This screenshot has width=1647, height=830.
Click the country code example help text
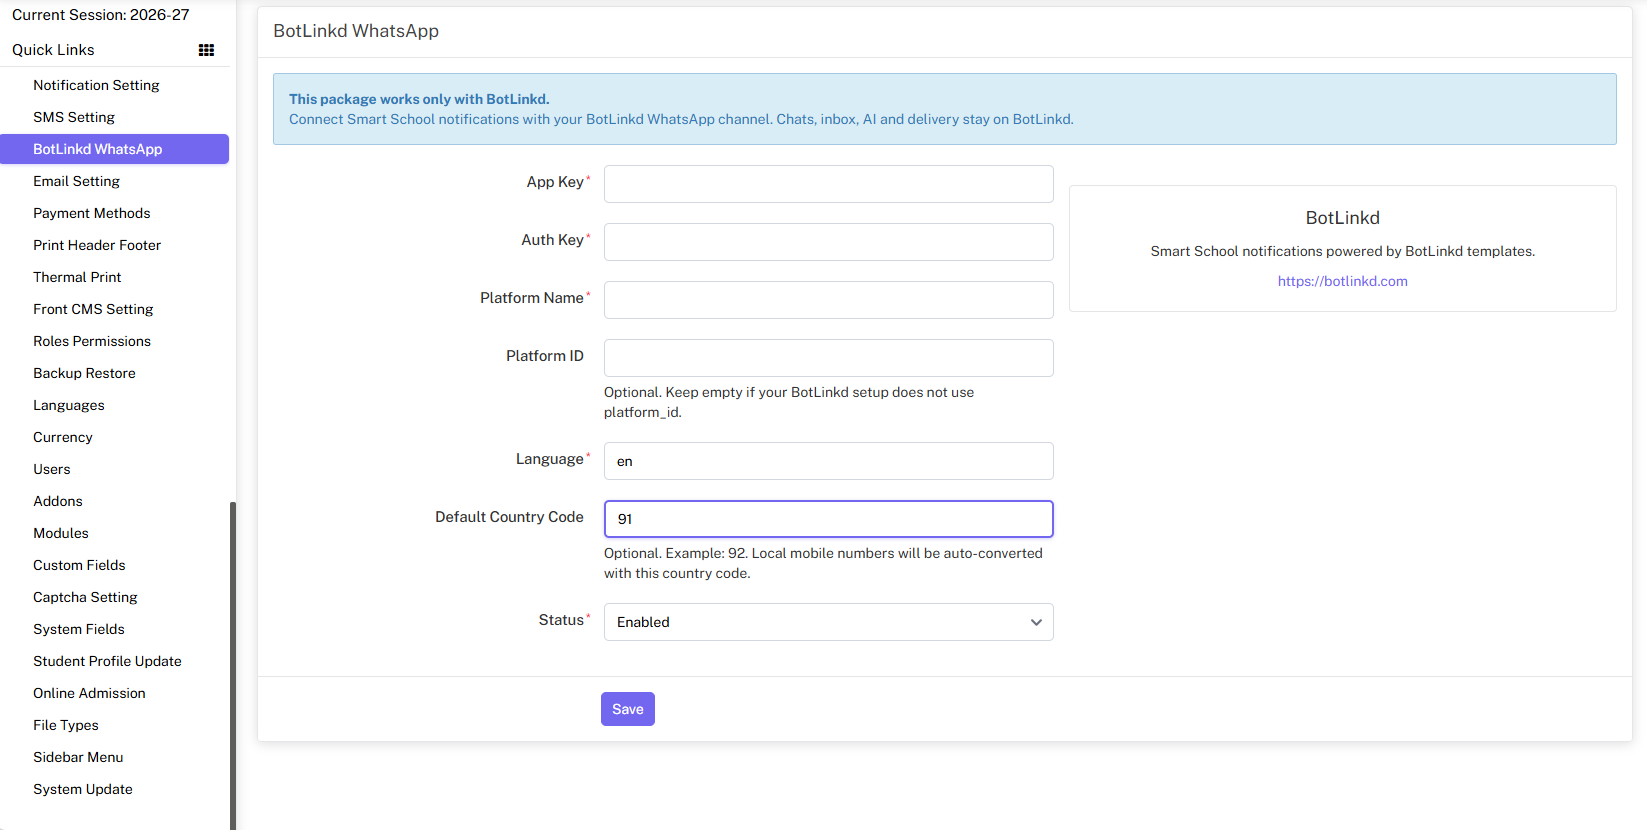coord(823,563)
